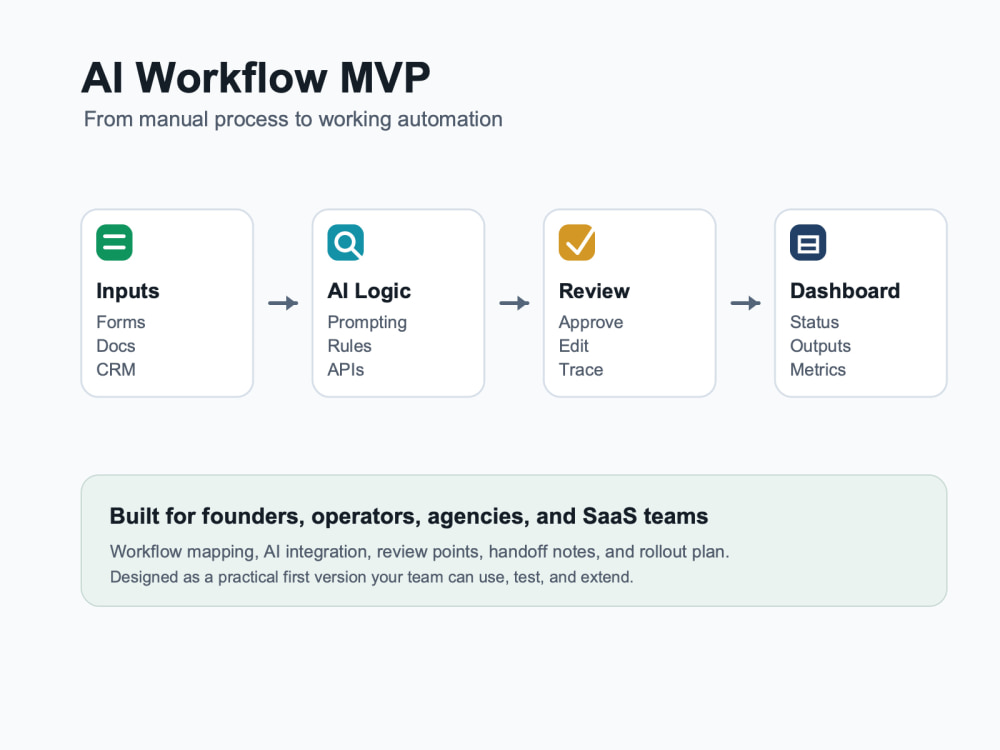Click the "Dashboard" card heading

click(x=844, y=291)
